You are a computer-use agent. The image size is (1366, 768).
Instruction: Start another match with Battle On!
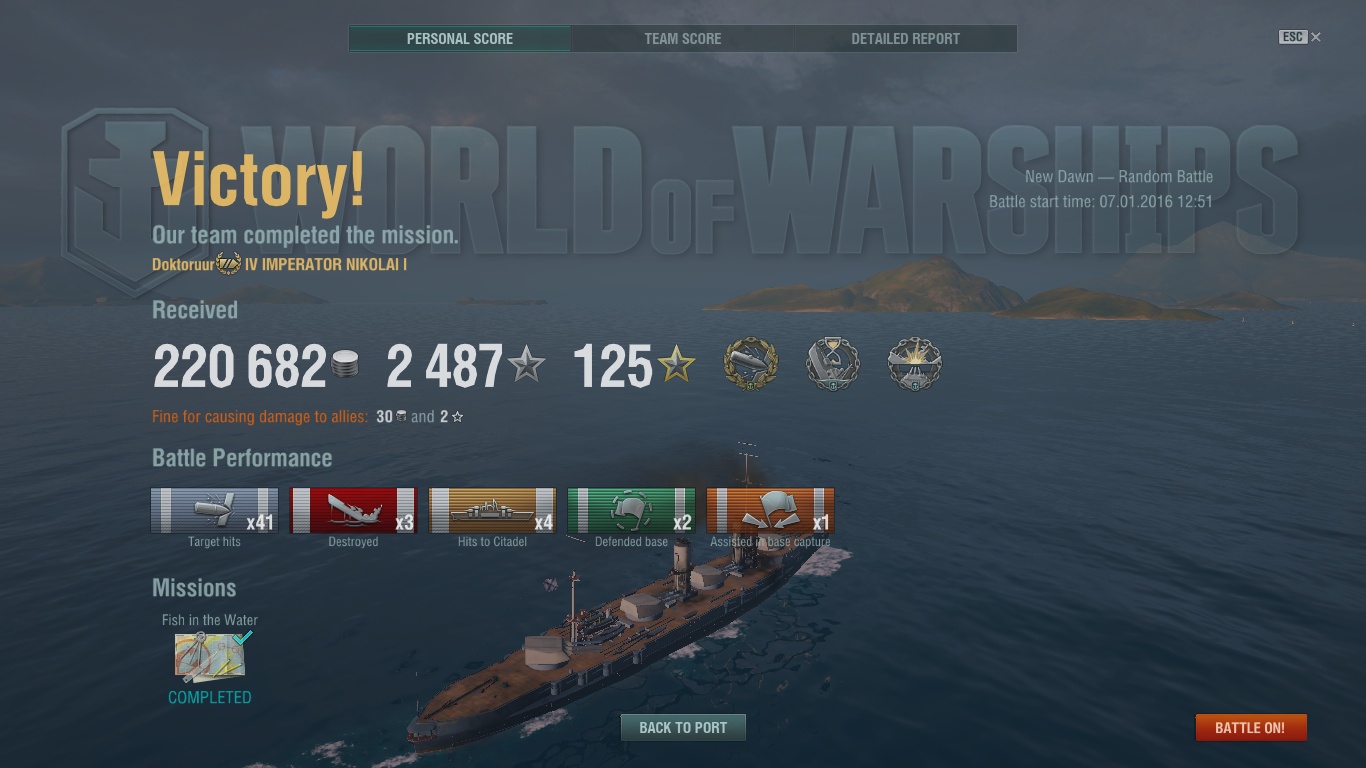coord(1250,727)
